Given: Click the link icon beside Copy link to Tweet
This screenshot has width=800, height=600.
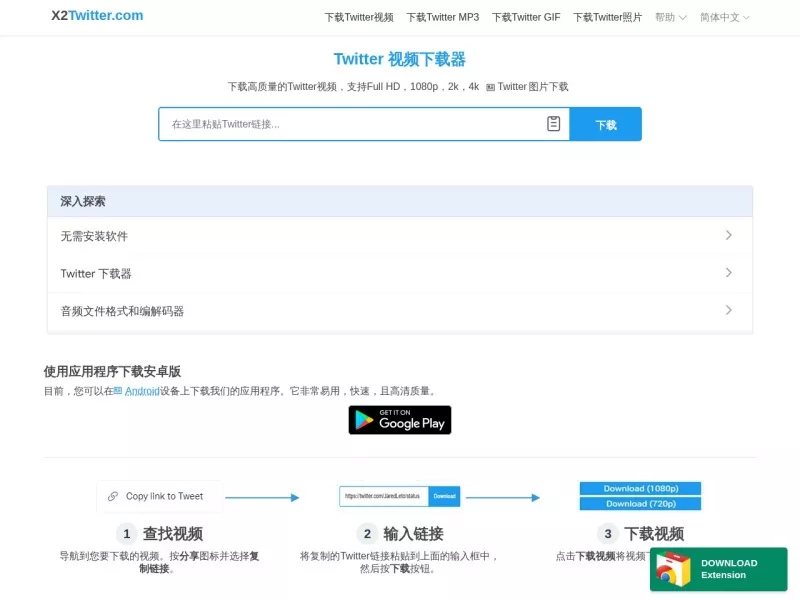Looking at the screenshot, I should [113, 496].
